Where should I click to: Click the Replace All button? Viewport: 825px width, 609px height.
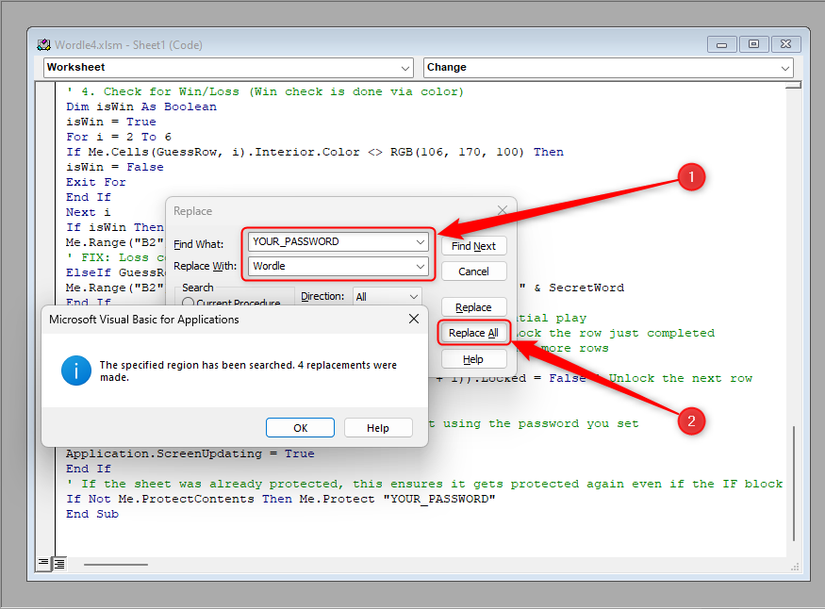pyautogui.click(x=473, y=331)
